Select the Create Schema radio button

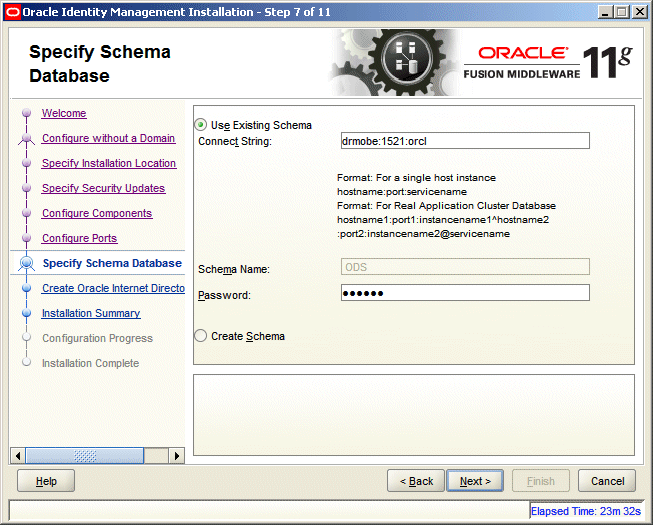tap(201, 336)
